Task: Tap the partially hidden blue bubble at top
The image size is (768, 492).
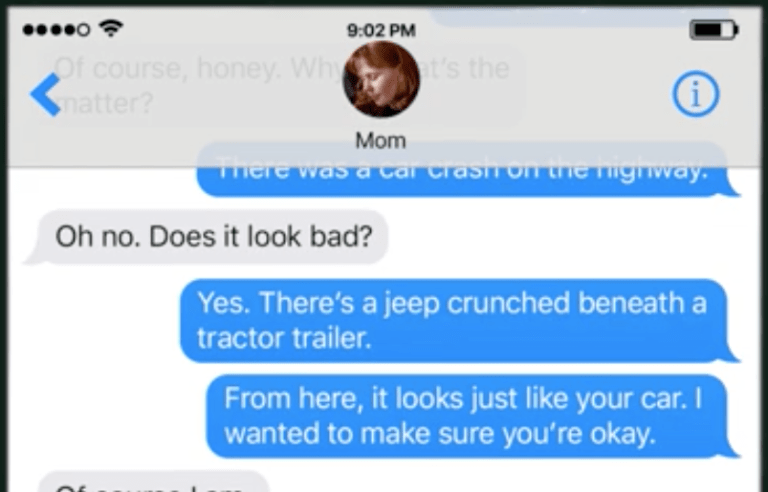Action: click(578, 18)
